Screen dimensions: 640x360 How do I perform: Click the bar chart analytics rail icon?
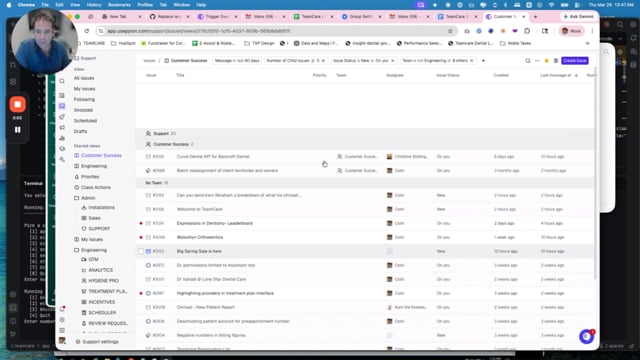click(62, 138)
